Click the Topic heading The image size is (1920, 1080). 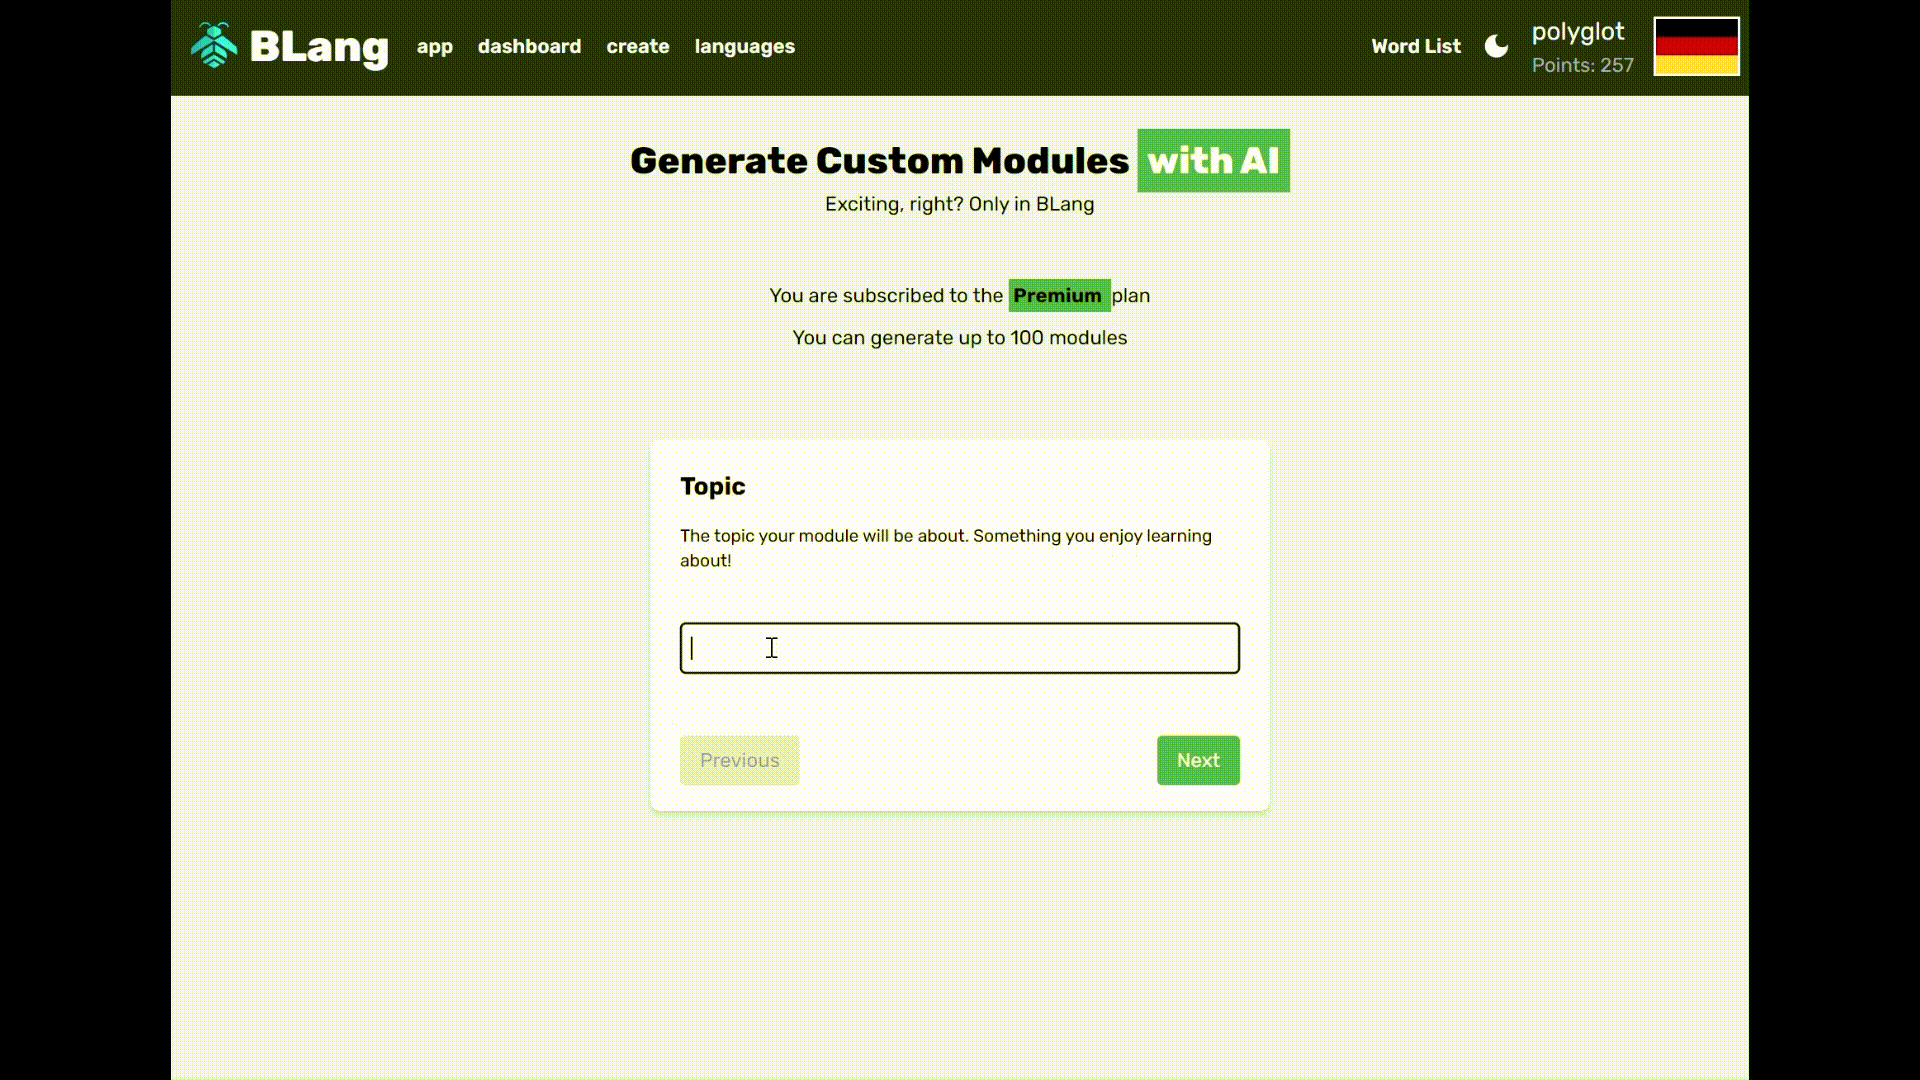point(712,486)
